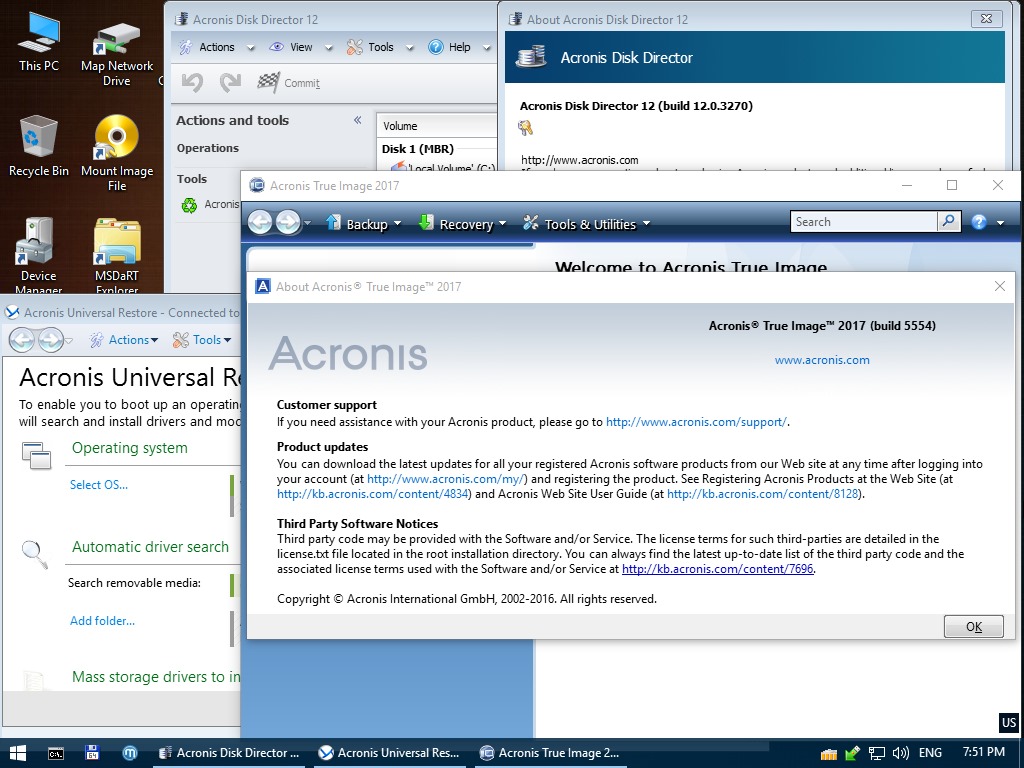The height and width of the screenshot is (768, 1024).
Task: Open the Recycle Bin icon
Action: 39,145
